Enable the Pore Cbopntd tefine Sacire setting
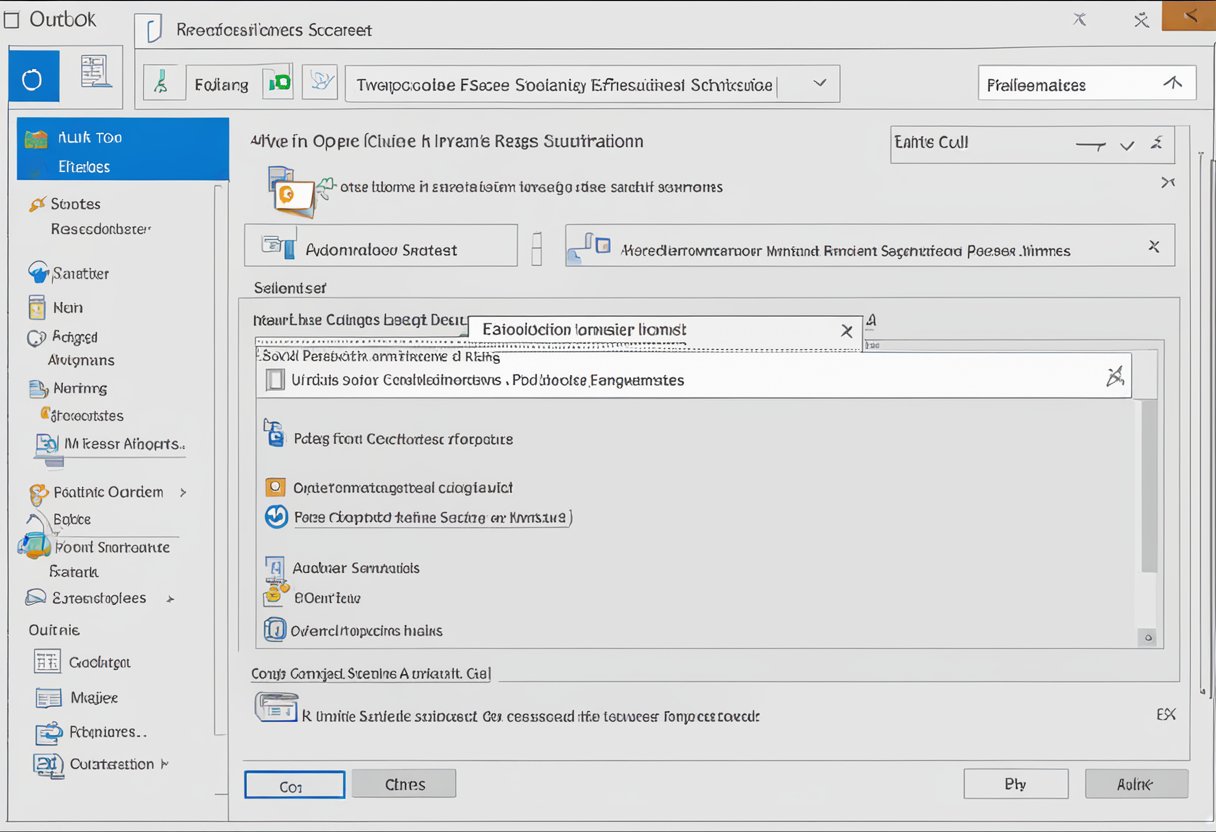The width and height of the screenshot is (1216, 832). [276, 517]
